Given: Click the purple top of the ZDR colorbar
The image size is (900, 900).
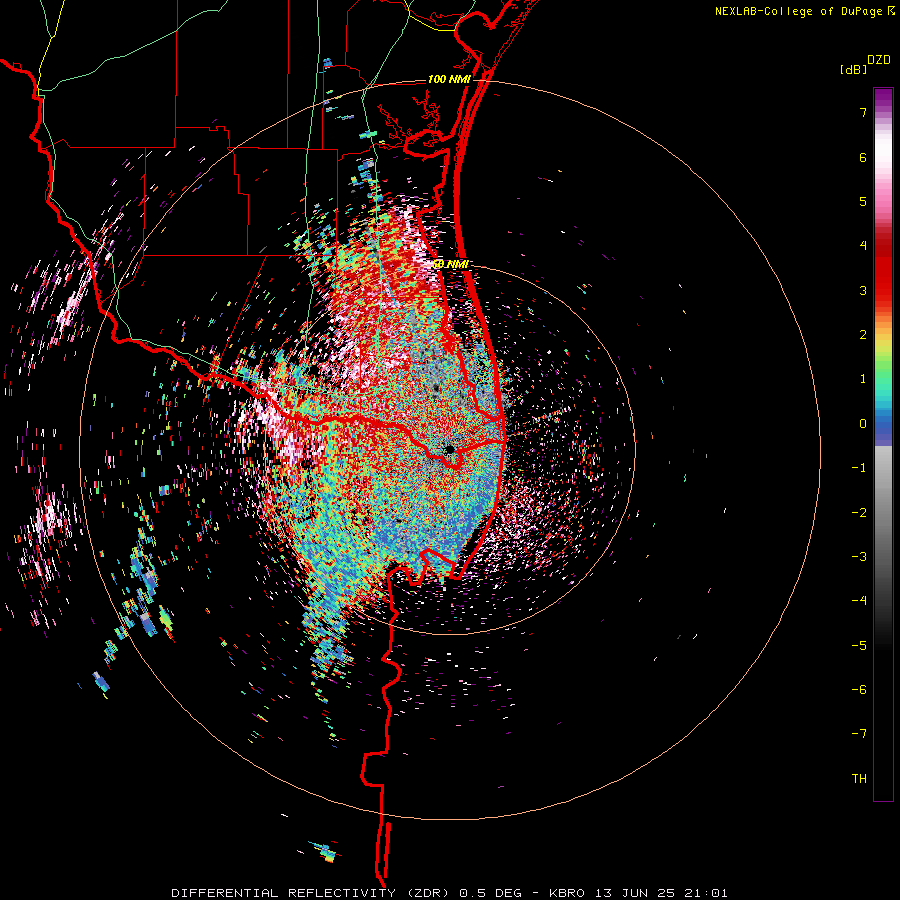Looking at the screenshot, I should pyautogui.click(x=883, y=98).
